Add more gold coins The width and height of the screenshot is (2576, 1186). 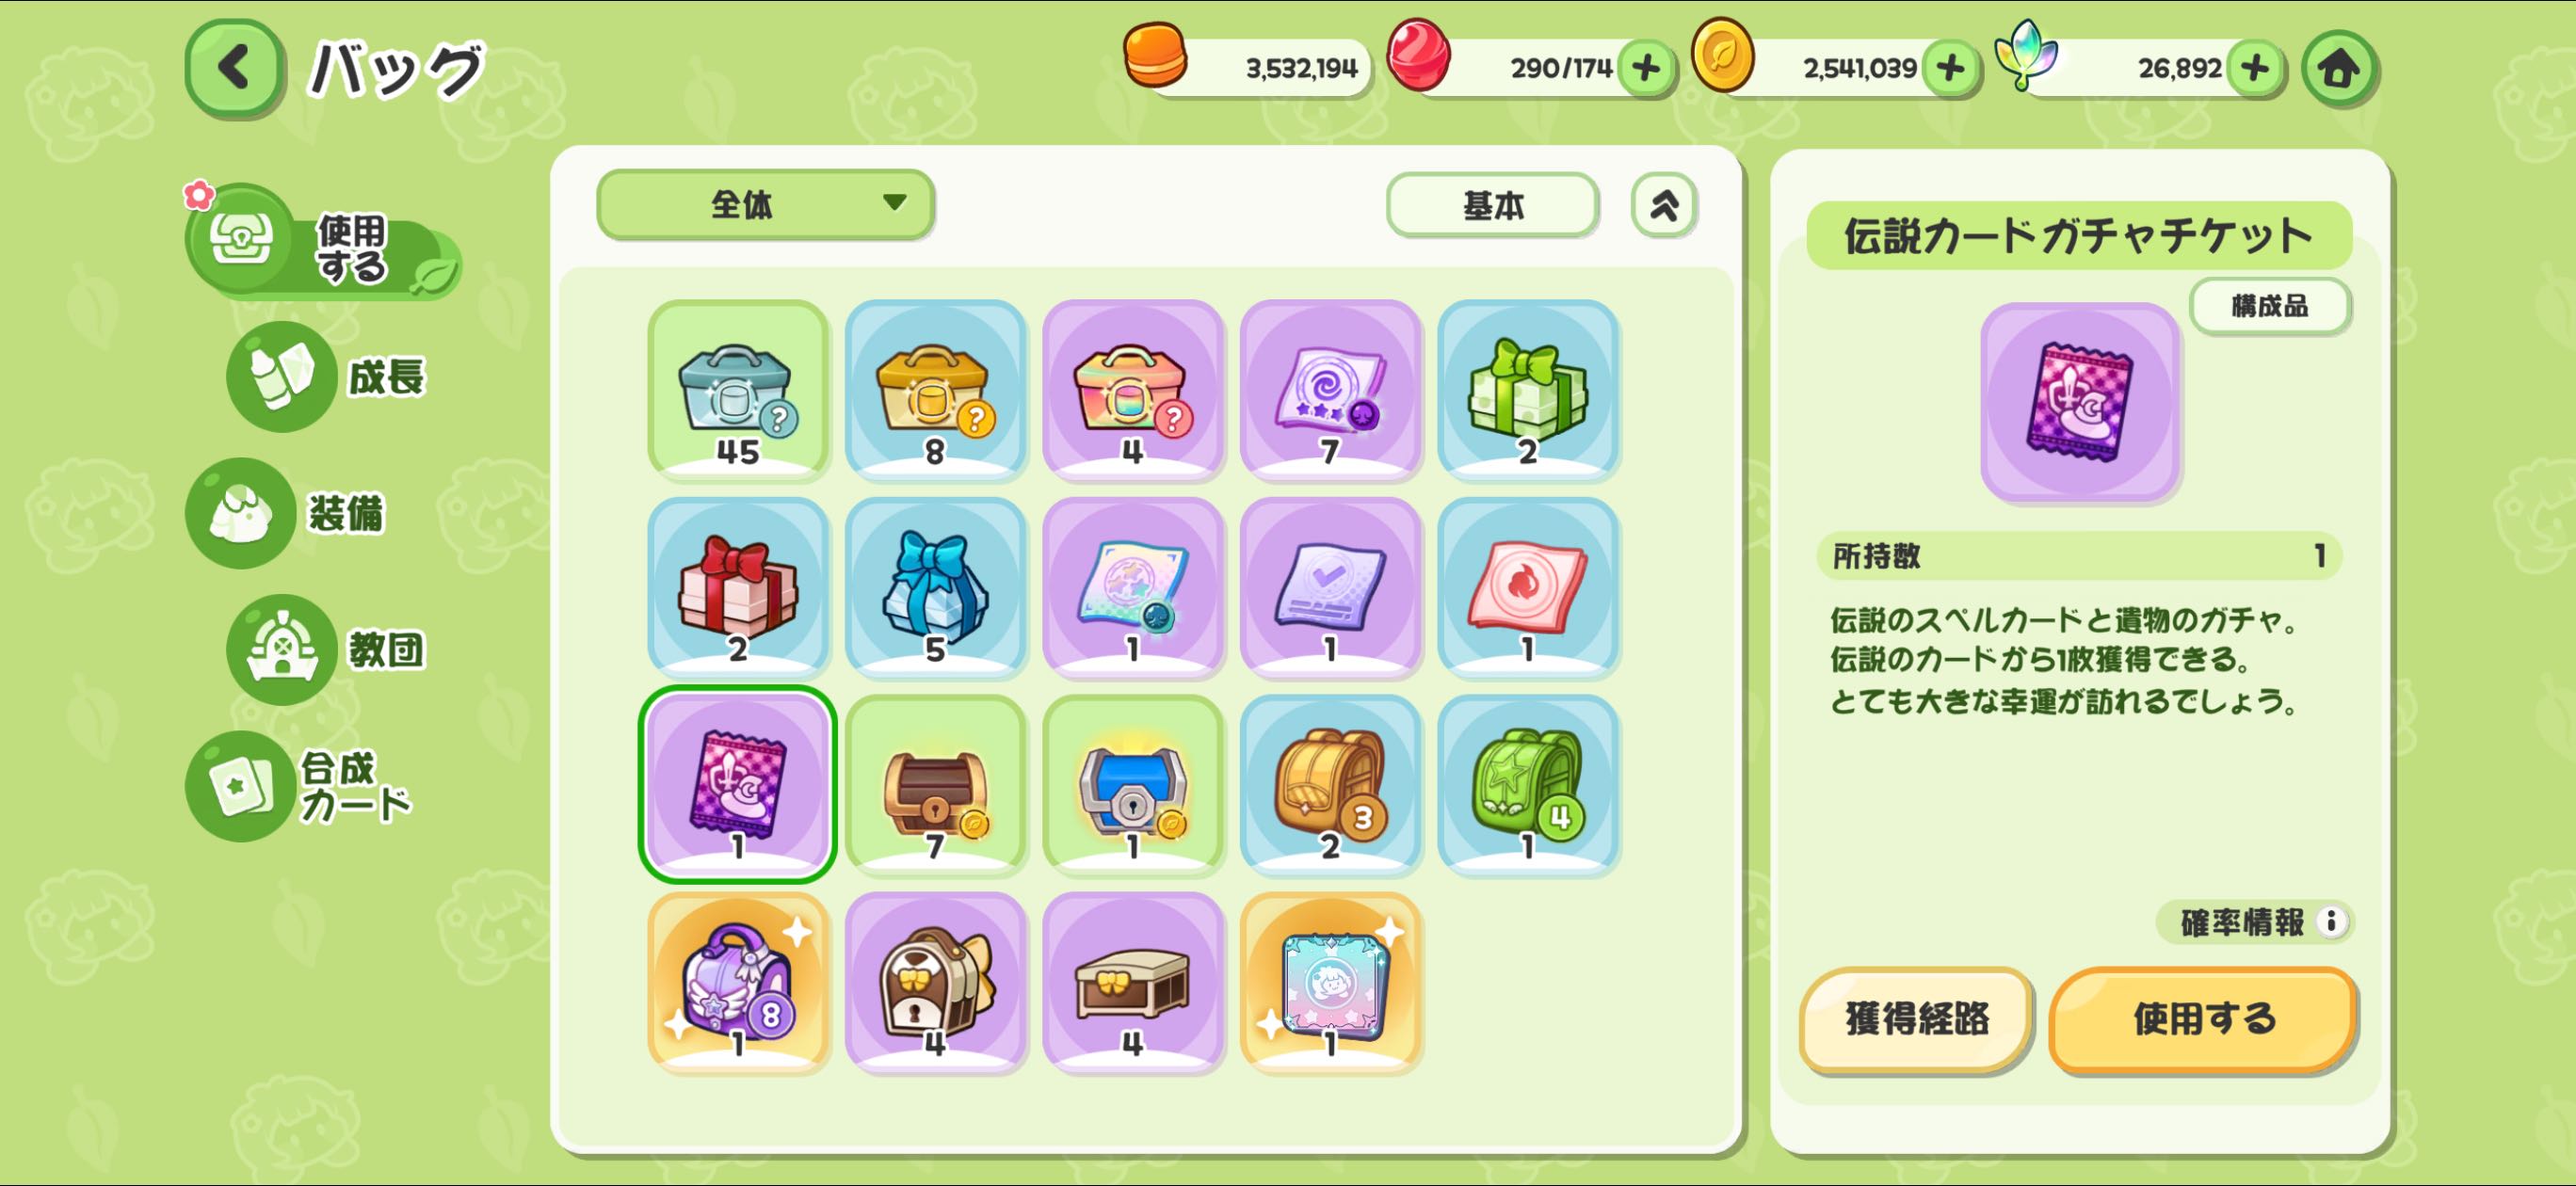coord(1951,68)
